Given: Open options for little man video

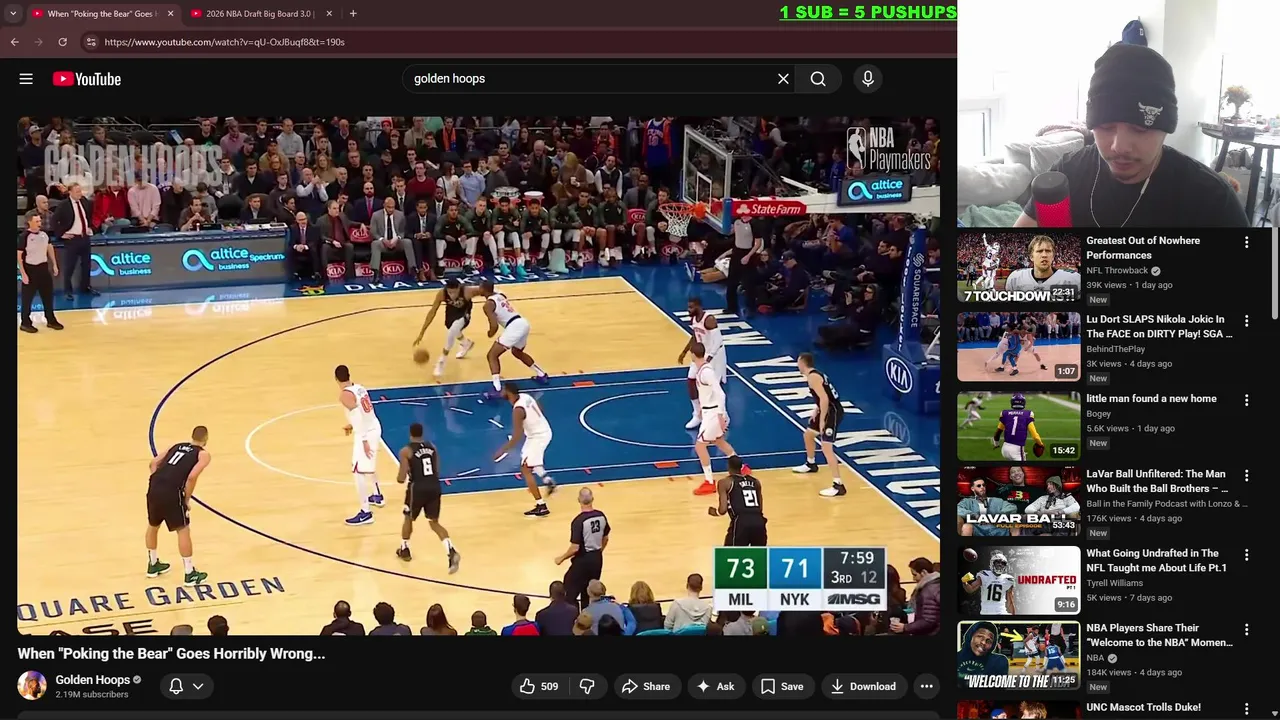Looking at the screenshot, I should pos(1246,400).
